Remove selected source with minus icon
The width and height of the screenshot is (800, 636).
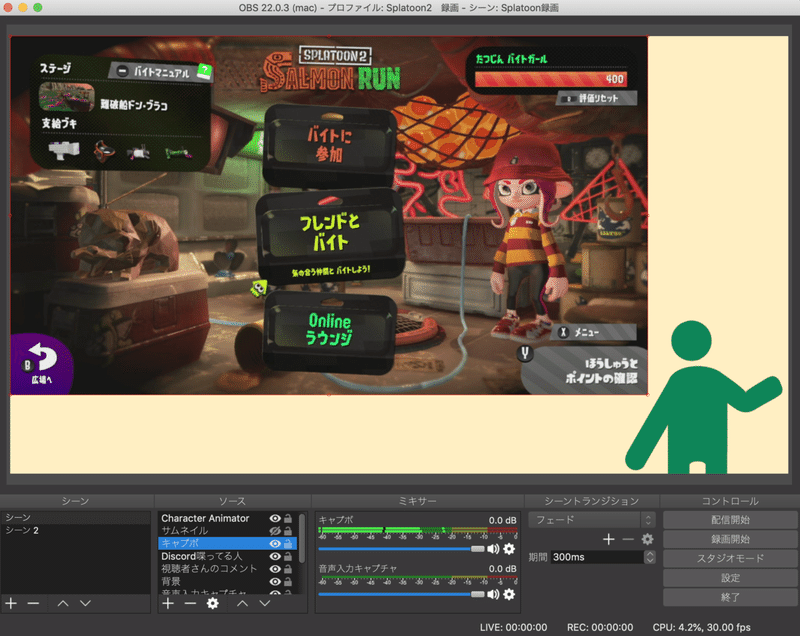point(190,603)
